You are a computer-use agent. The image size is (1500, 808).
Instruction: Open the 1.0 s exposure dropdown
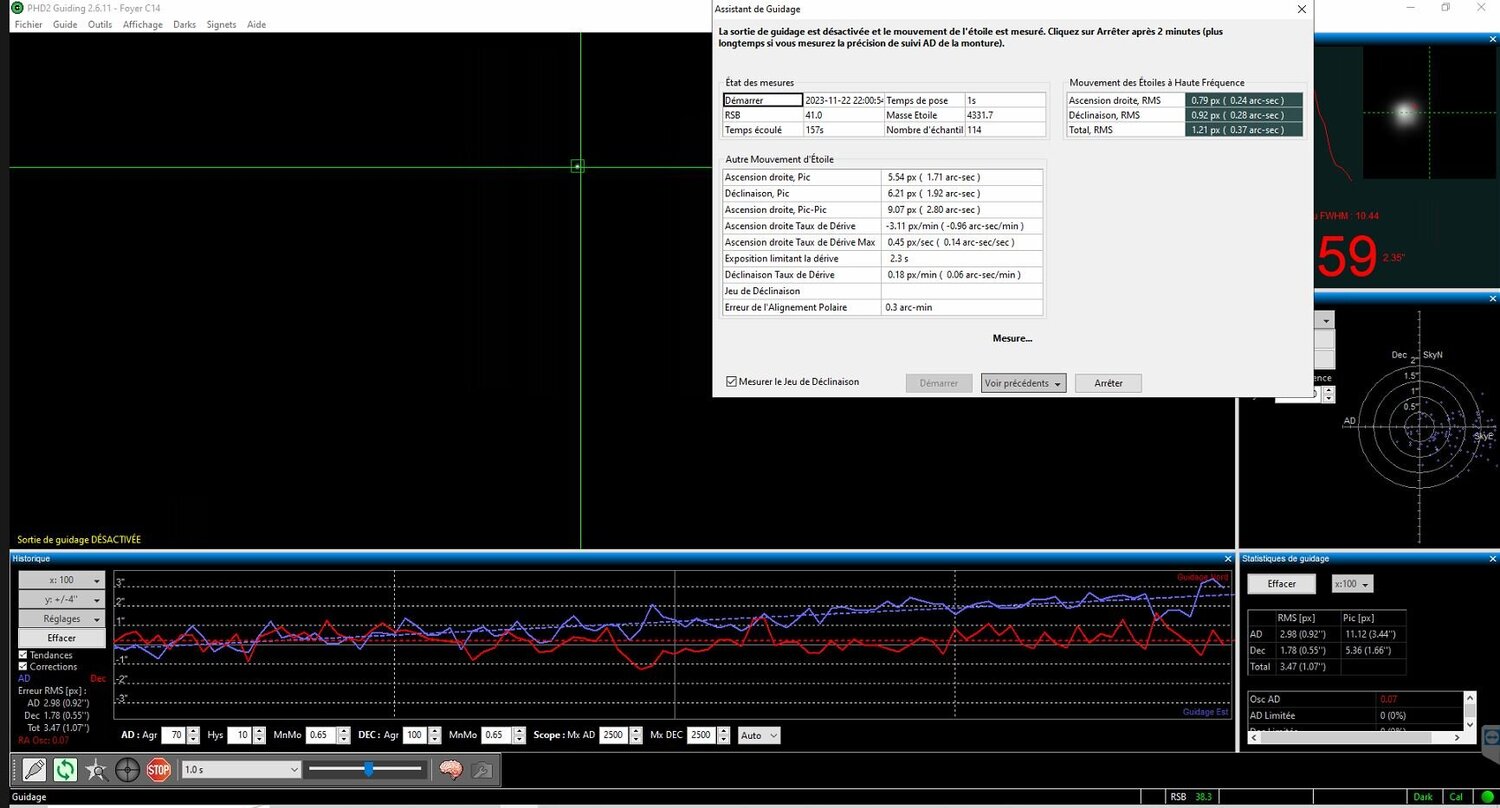[x=295, y=769]
